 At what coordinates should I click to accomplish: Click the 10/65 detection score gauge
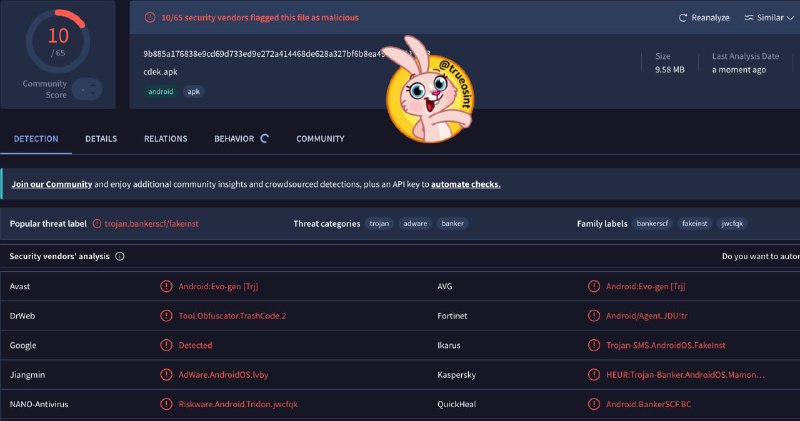click(x=58, y=41)
